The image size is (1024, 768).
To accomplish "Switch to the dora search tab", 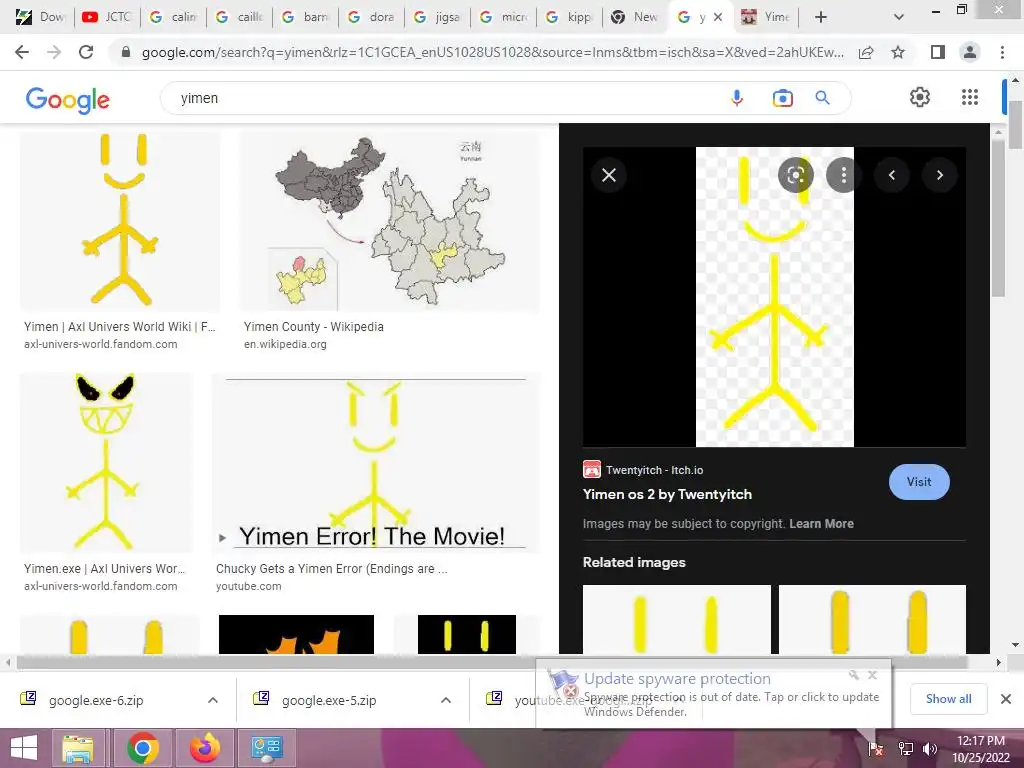I will point(371,18).
